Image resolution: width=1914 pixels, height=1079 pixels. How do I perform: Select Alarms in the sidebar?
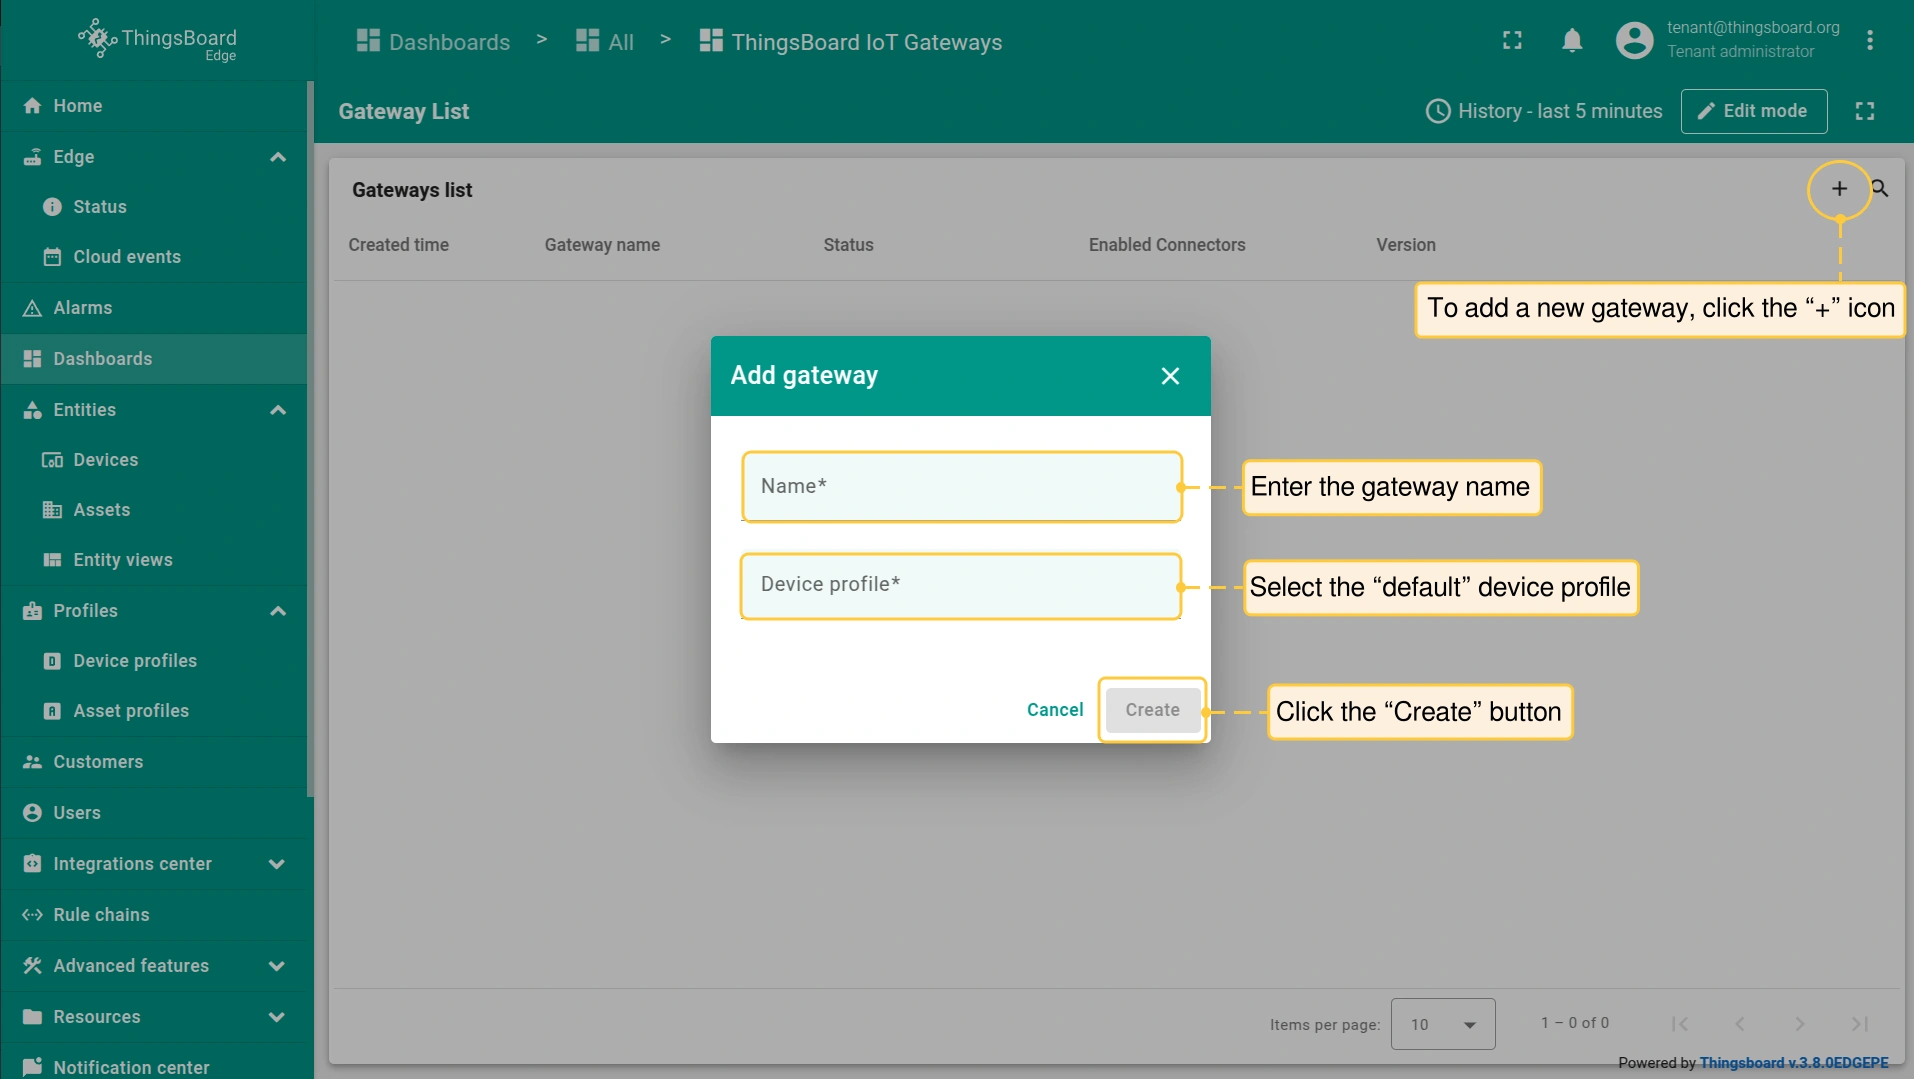(82, 308)
